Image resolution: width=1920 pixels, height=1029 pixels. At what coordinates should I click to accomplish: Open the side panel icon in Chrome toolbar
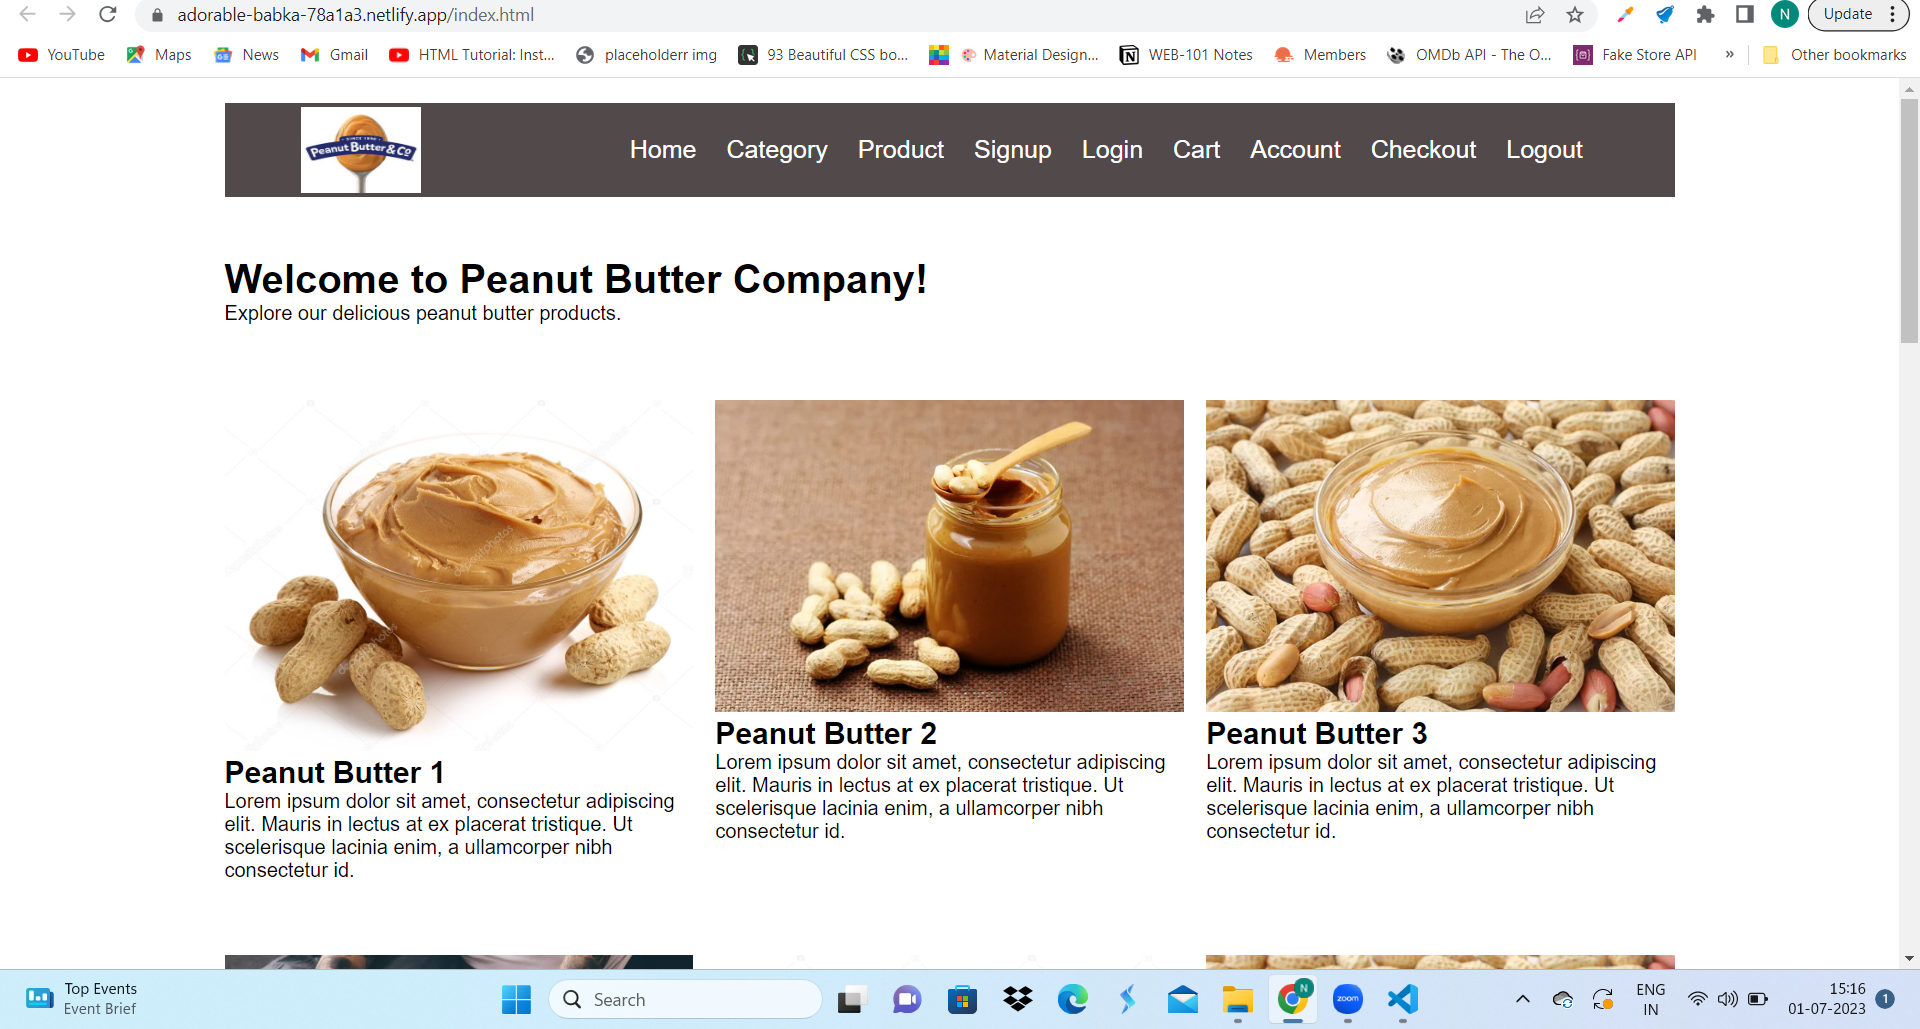click(1745, 15)
